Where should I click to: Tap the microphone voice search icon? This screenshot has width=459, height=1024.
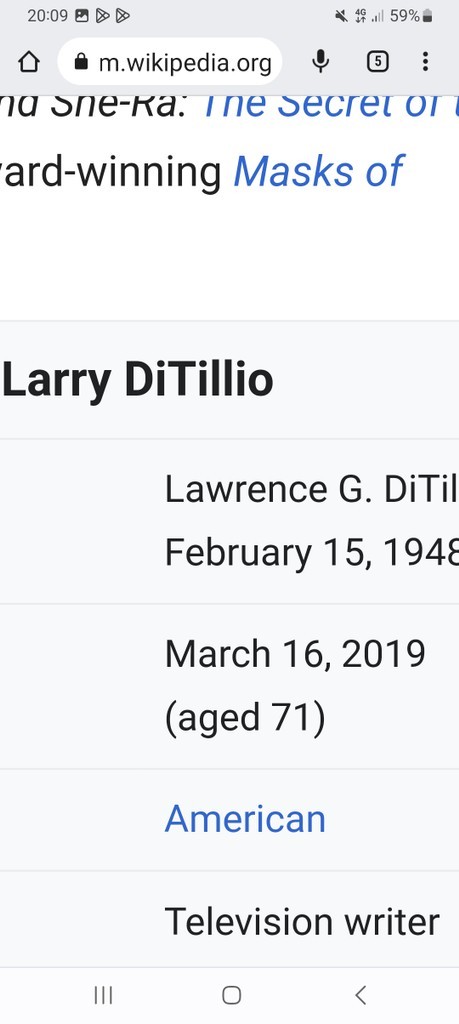[320, 62]
